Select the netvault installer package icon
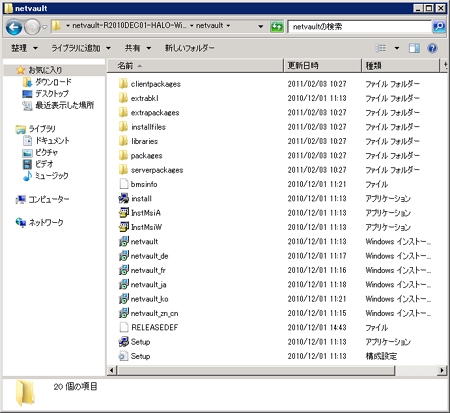This screenshot has height=413, width=450. click(x=124, y=241)
